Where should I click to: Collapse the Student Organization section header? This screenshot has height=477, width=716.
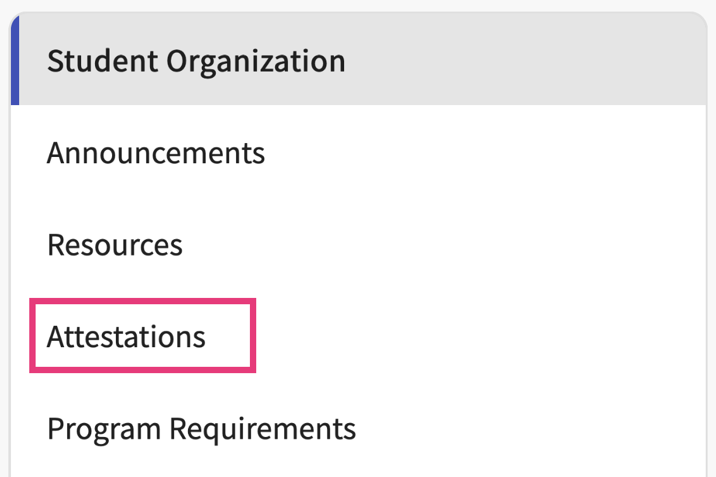(x=358, y=60)
